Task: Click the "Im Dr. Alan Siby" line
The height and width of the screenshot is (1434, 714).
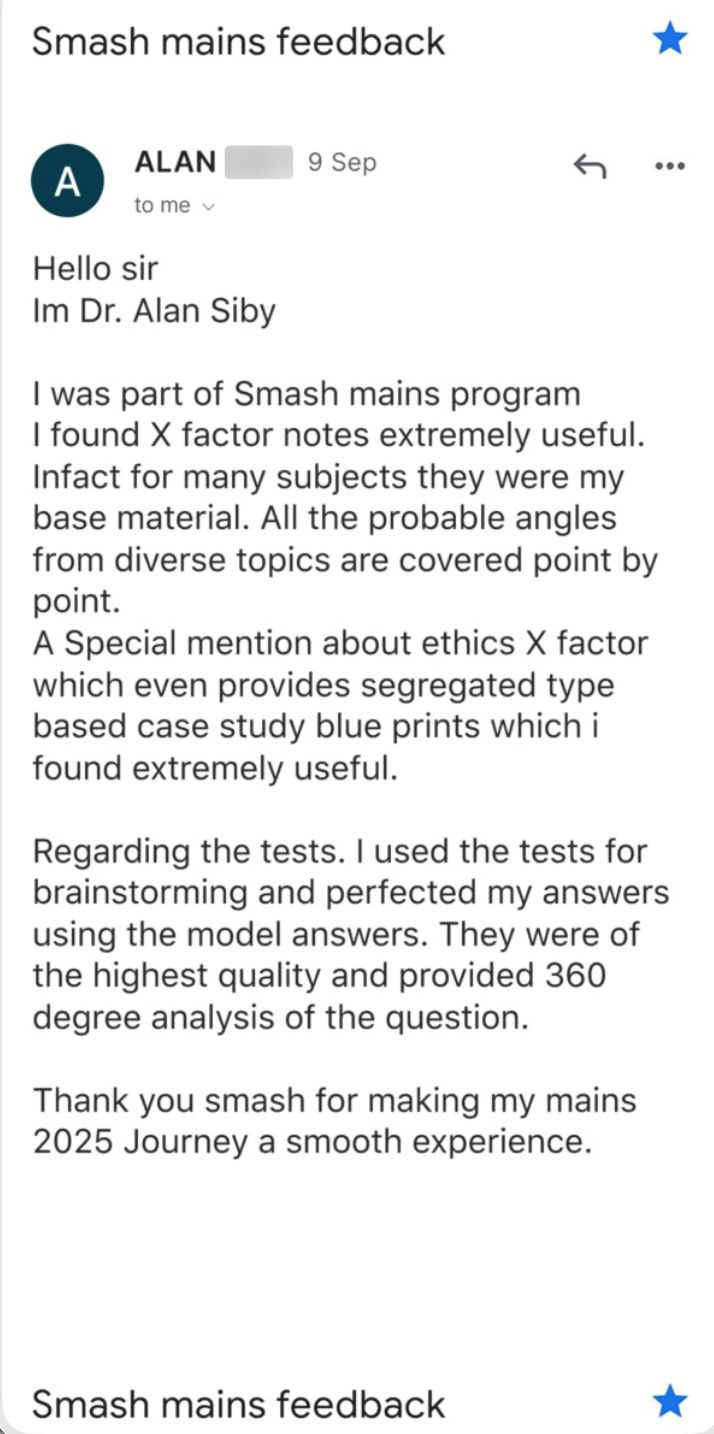Action: (154, 311)
